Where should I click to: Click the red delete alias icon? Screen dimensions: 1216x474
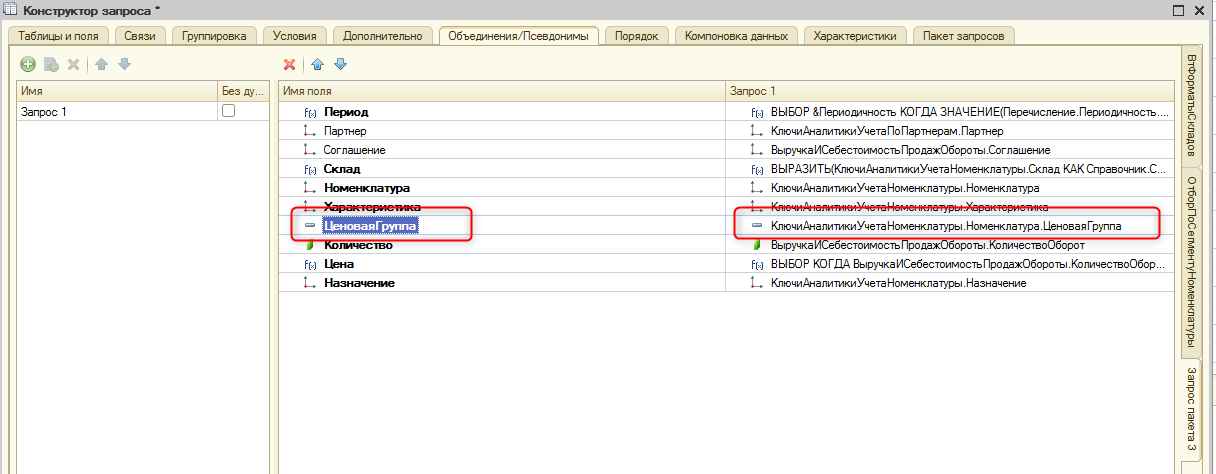(290, 64)
